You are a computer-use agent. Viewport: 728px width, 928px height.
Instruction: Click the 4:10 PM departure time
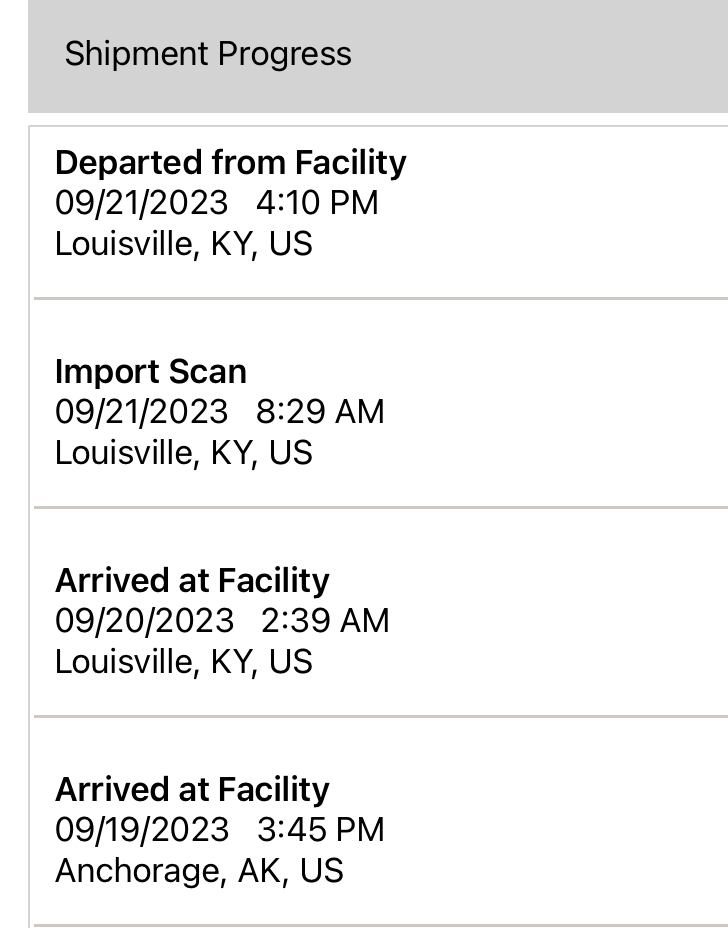(x=317, y=203)
